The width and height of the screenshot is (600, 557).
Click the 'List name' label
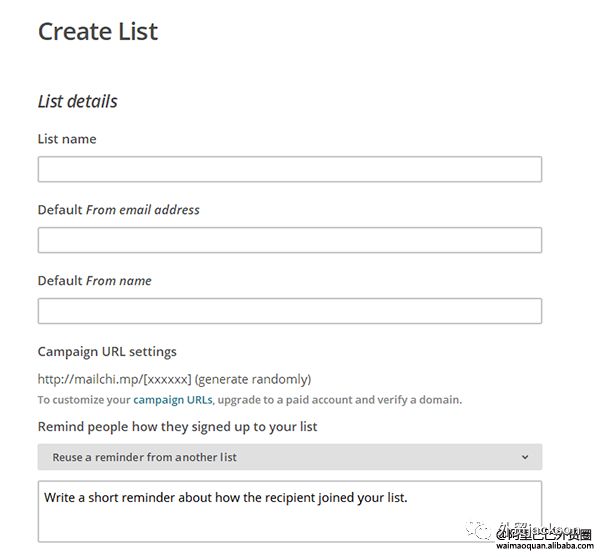pos(67,139)
